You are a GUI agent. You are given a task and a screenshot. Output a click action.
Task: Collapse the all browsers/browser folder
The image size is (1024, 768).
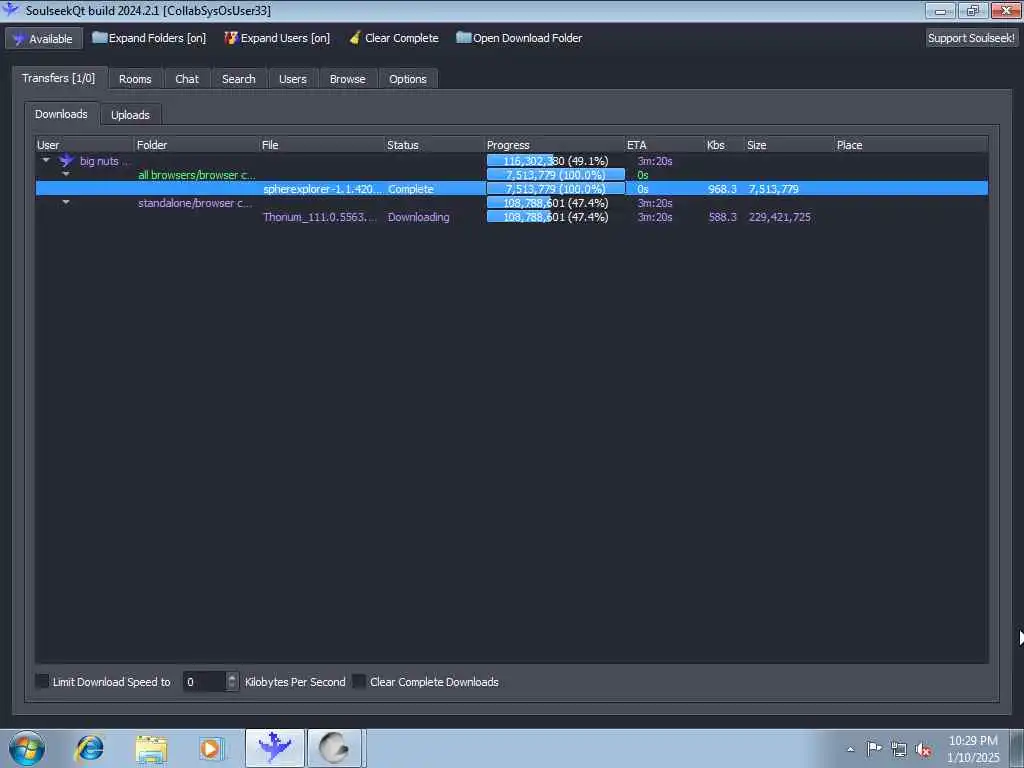pos(66,174)
